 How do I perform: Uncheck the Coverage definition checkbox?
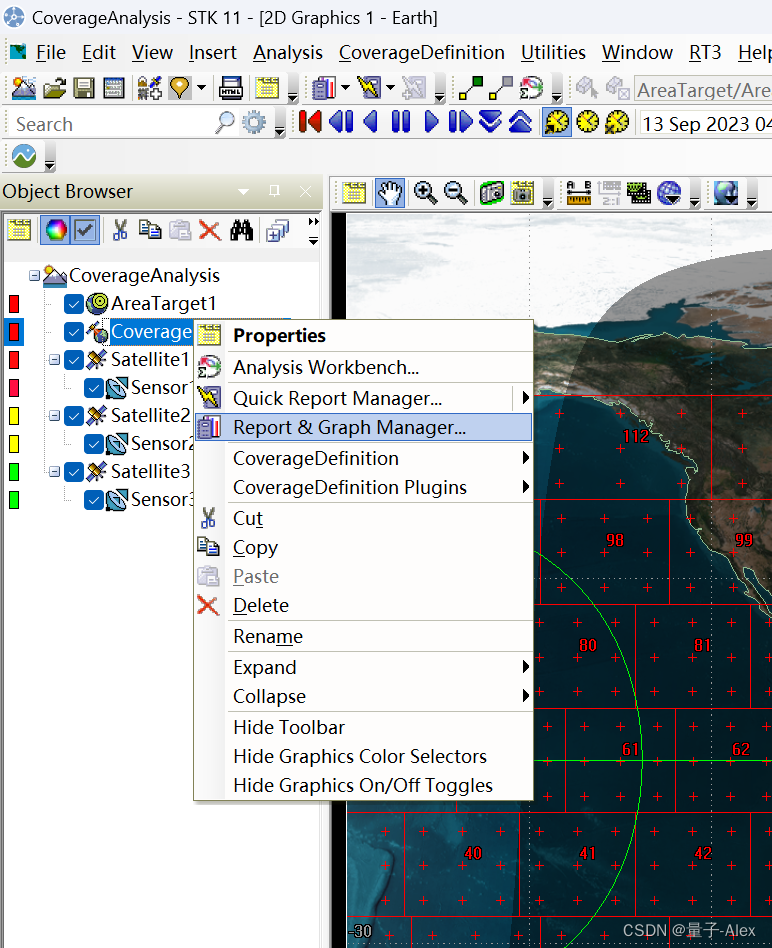pos(74,332)
